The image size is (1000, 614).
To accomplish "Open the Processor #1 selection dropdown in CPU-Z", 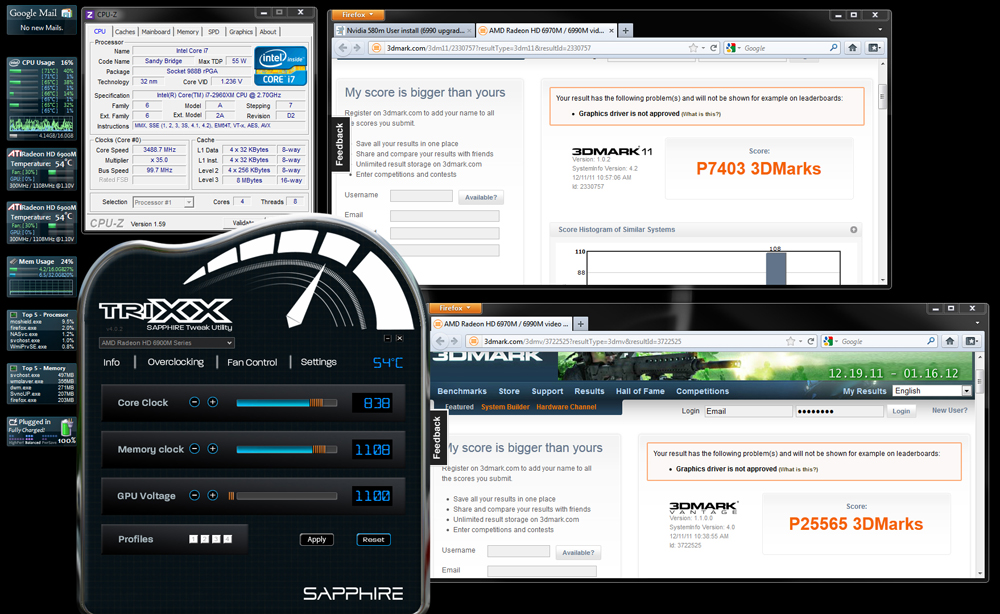I will tap(163, 202).
